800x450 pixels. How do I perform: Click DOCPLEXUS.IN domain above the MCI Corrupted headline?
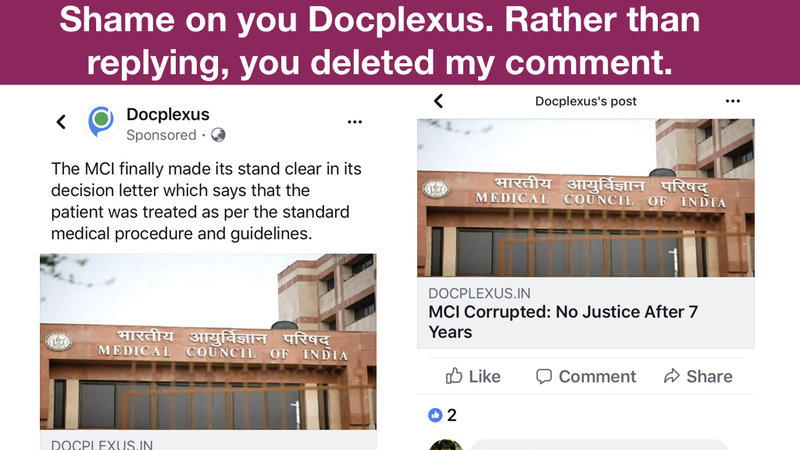[x=481, y=293]
